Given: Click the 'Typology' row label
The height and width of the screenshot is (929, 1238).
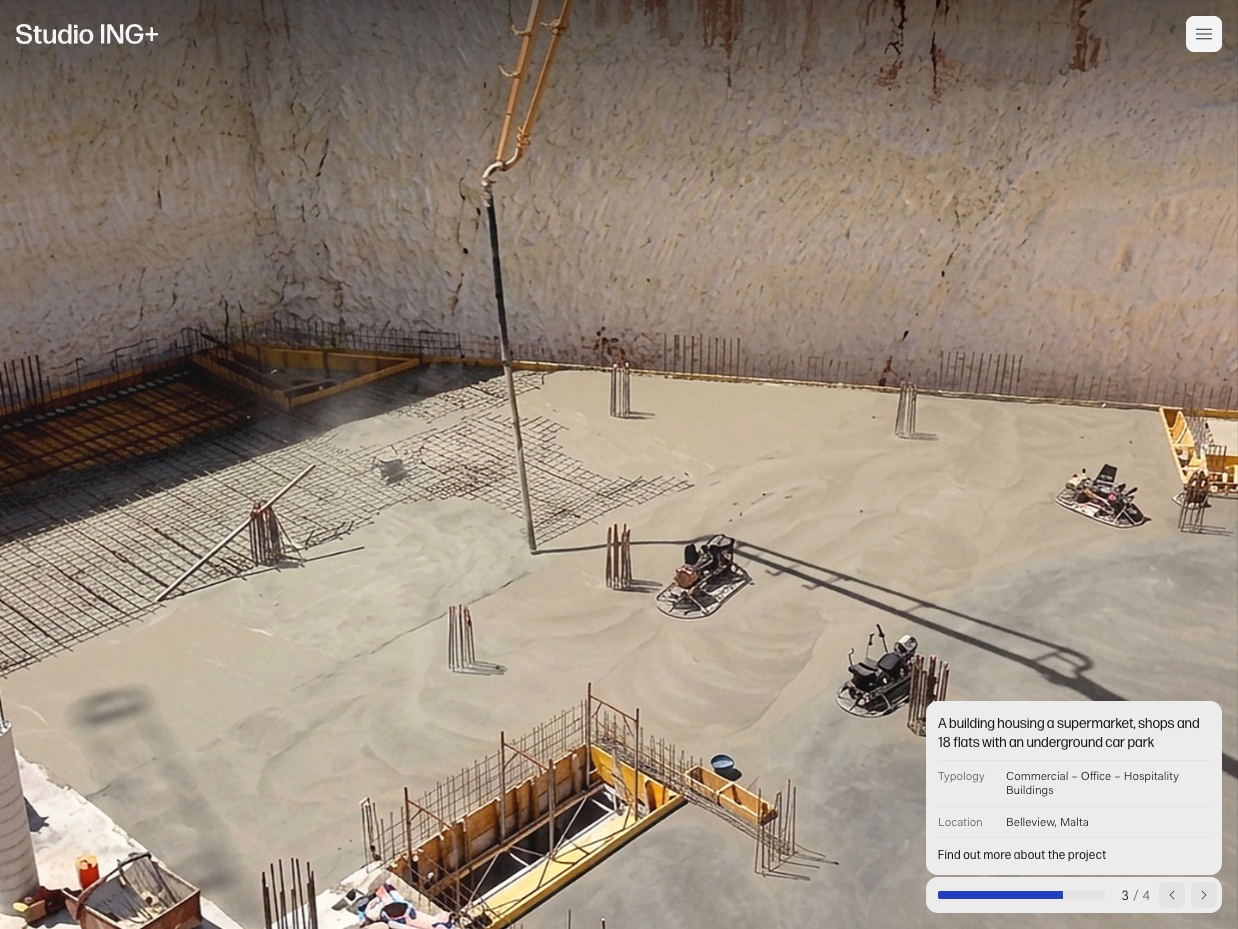Looking at the screenshot, I should click(961, 776).
